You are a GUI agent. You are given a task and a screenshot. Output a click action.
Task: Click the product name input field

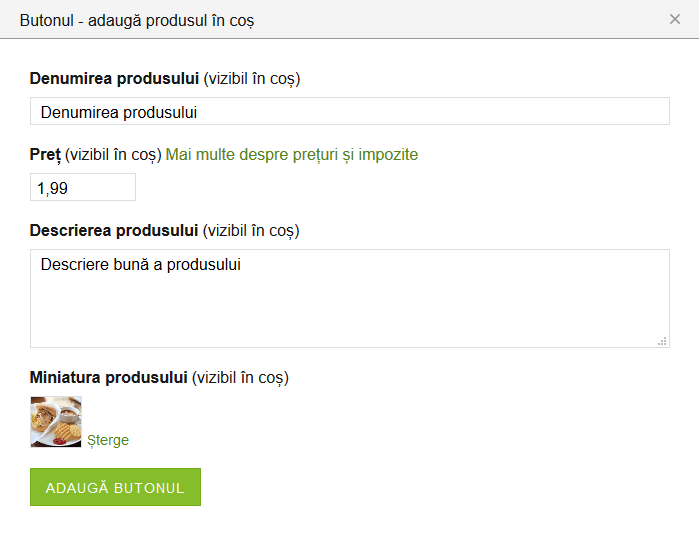tap(400, 112)
